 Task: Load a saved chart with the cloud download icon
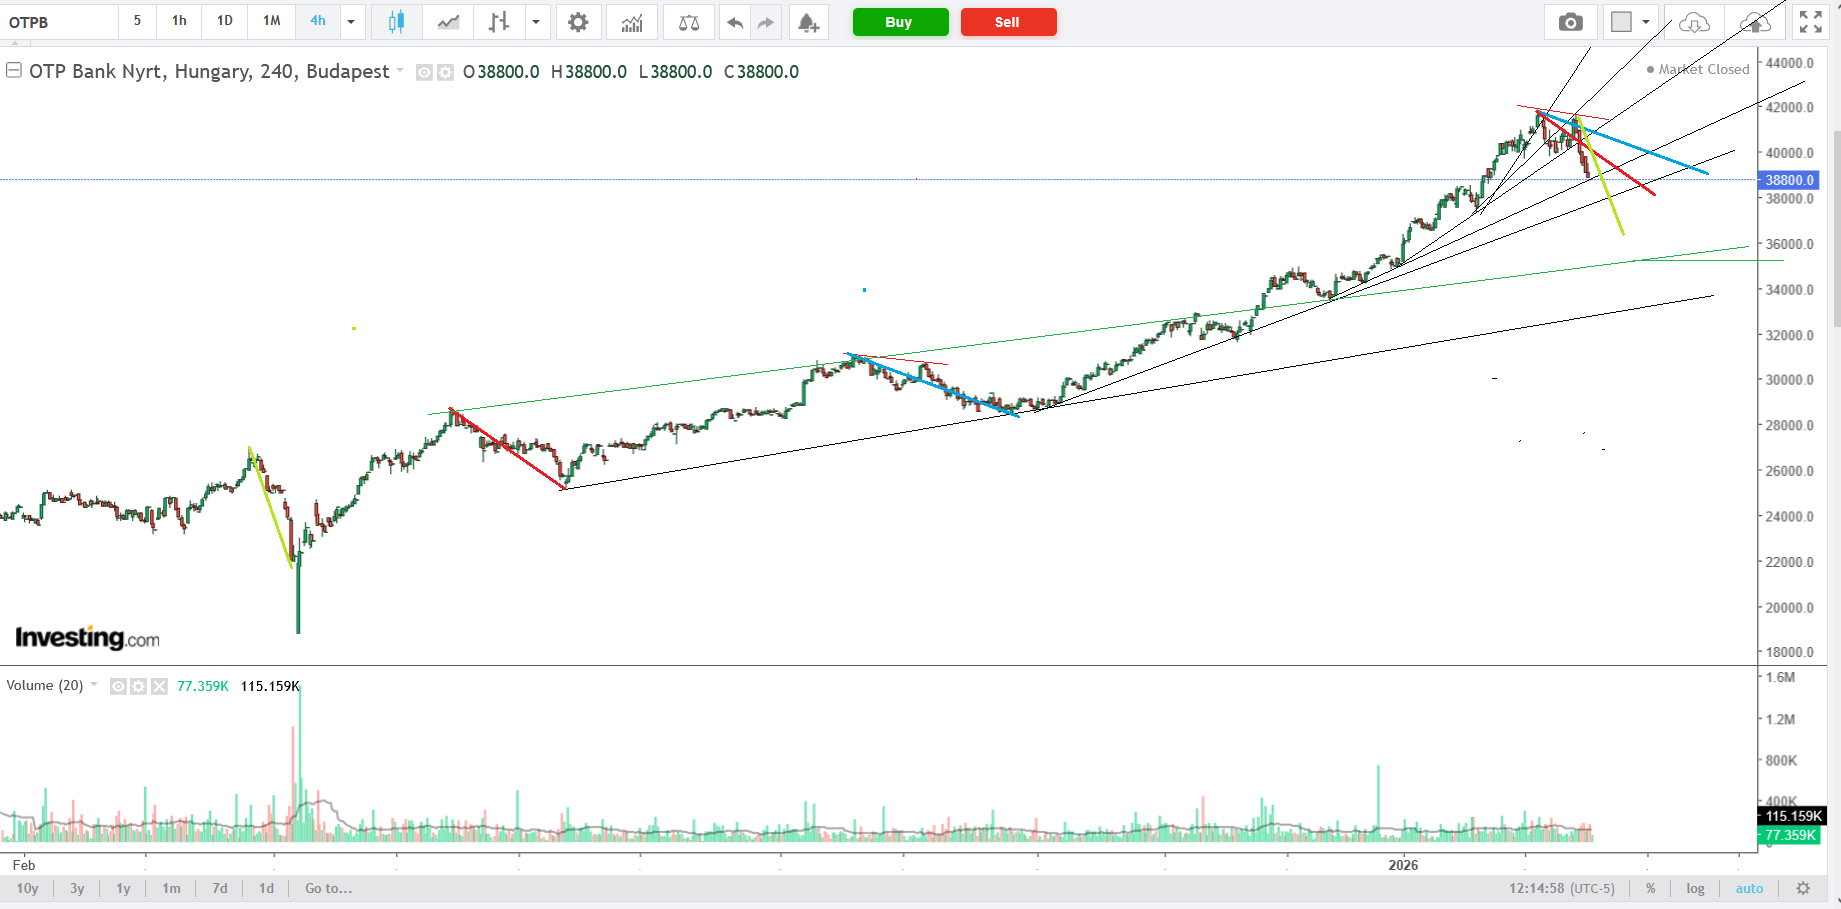pyautogui.click(x=1694, y=22)
